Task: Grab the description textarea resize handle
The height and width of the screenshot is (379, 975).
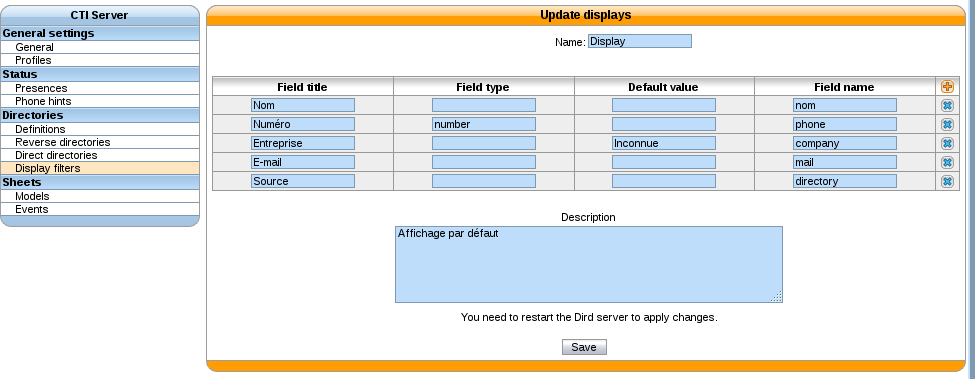Action: coord(776,297)
